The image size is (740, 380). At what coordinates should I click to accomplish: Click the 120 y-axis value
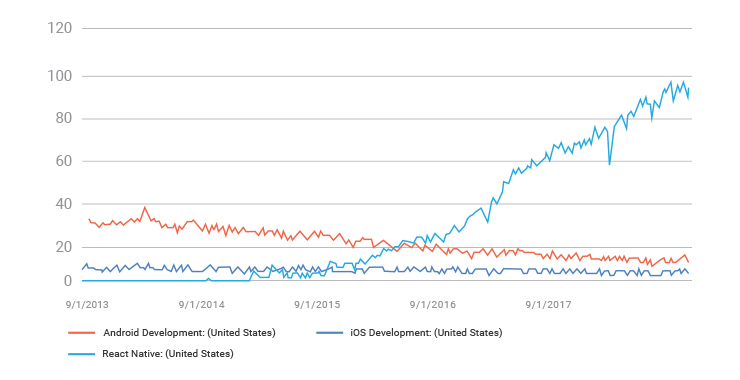coord(59,28)
